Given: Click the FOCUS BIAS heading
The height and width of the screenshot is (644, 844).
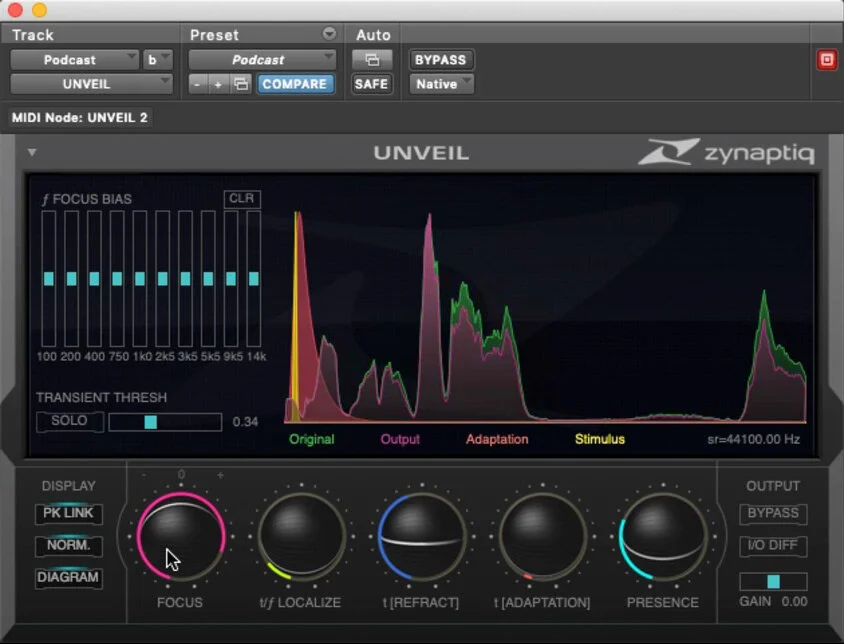Looking at the screenshot, I should pyautogui.click(x=87, y=199).
